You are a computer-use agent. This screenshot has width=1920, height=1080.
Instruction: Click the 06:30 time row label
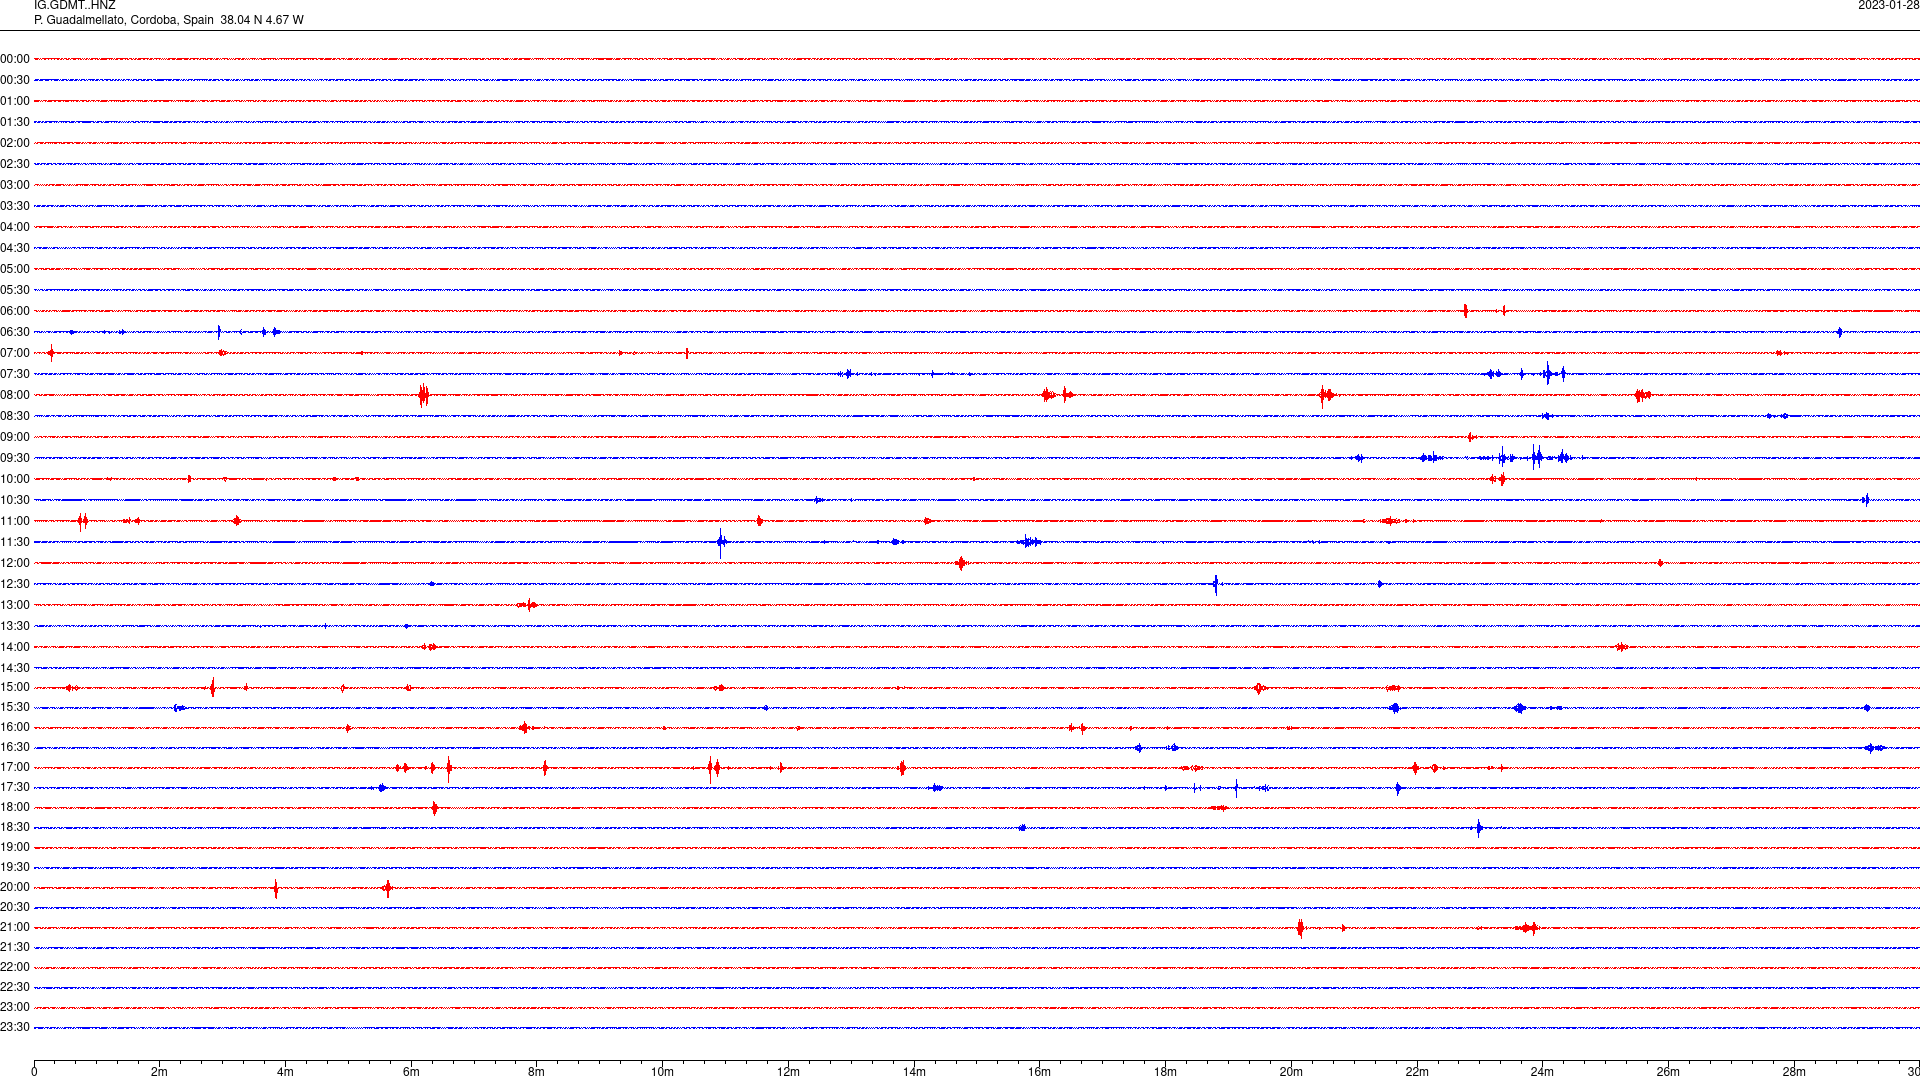coord(15,332)
